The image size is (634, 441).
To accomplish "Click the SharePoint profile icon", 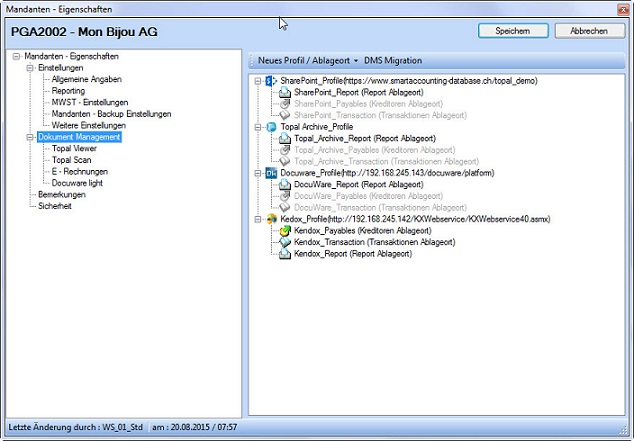I will (x=271, y=80).
